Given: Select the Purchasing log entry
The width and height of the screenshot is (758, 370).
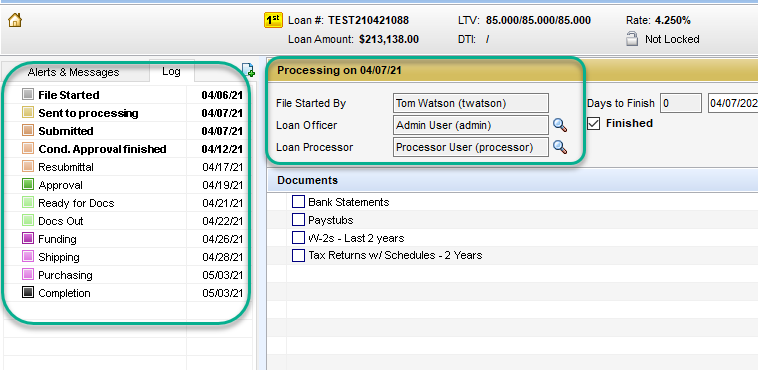Looking at the screenshot, I should pyautogui.click(x=128, y=275).
